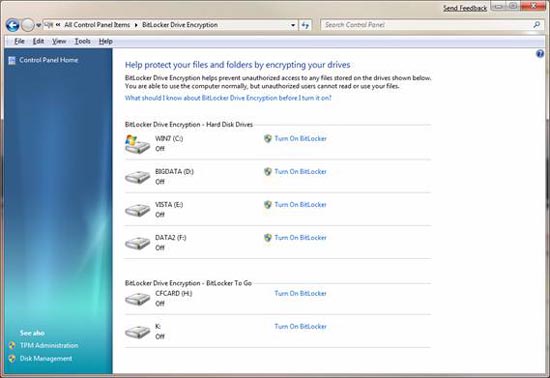550x378 pixels.
Task: Select the CFCARD (H:) drive label
Action: [174, 293]
